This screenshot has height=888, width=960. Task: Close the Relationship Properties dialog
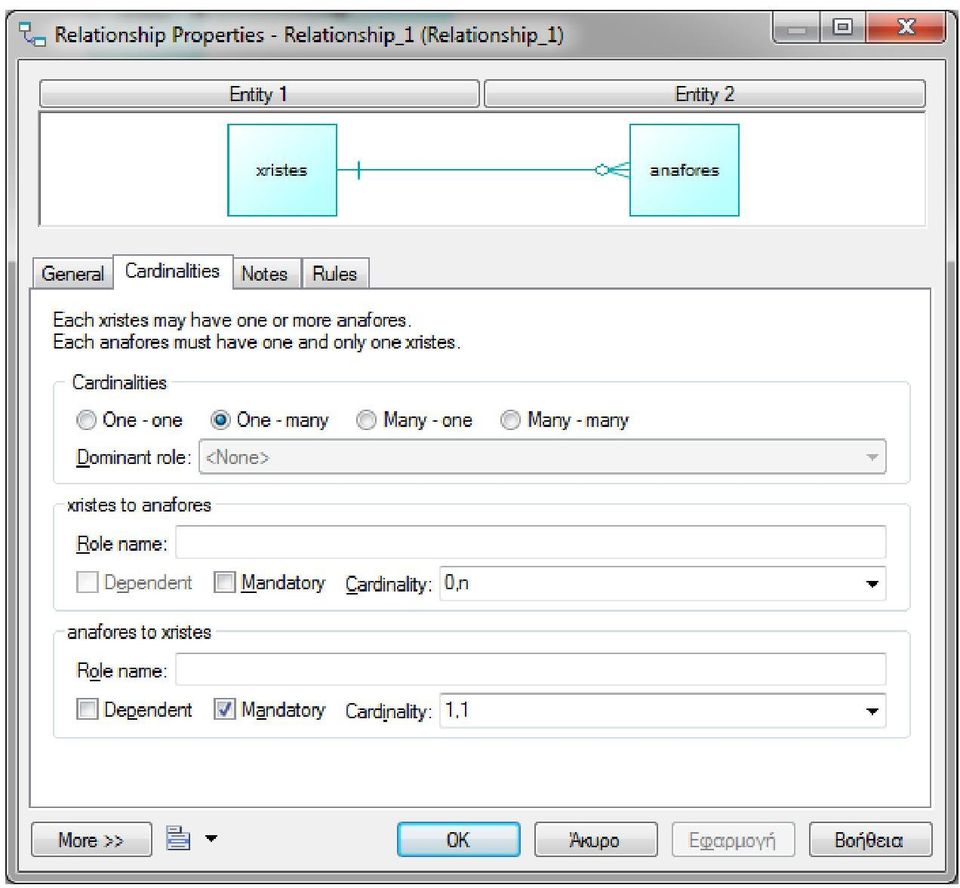[906, 28]
